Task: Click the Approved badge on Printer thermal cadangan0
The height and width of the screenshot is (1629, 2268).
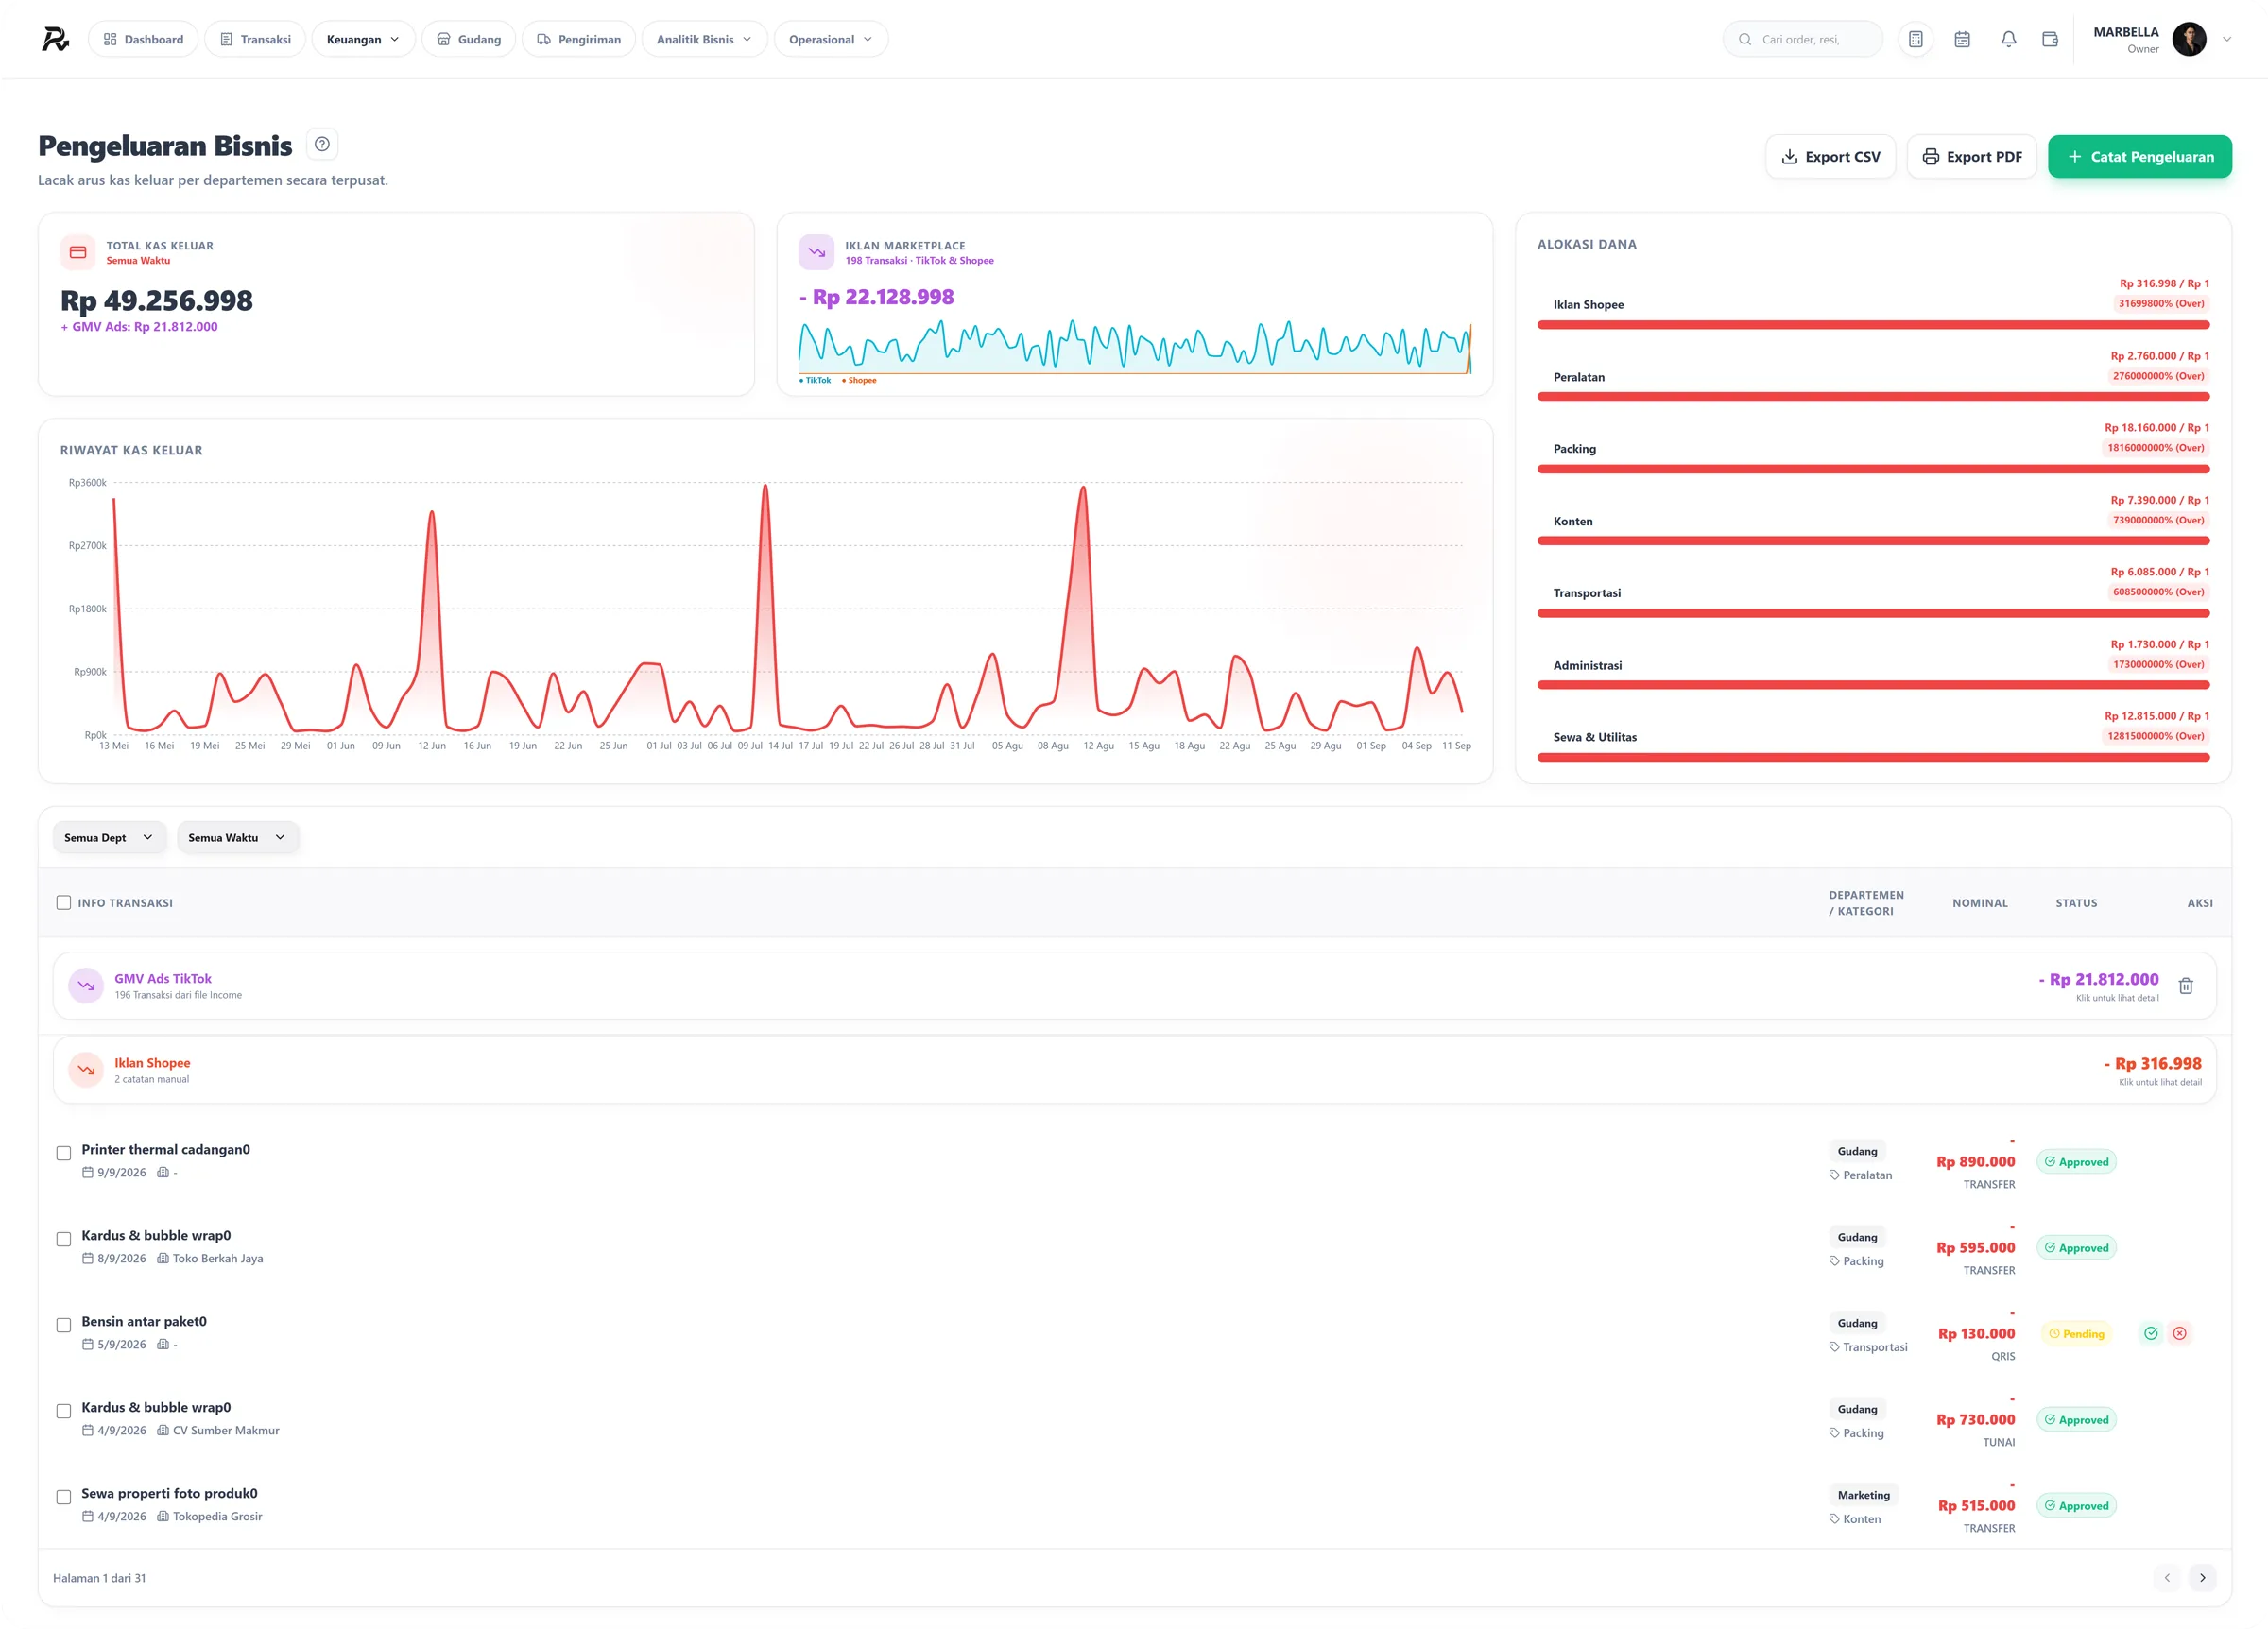Action: [x=2076, y=1162]
